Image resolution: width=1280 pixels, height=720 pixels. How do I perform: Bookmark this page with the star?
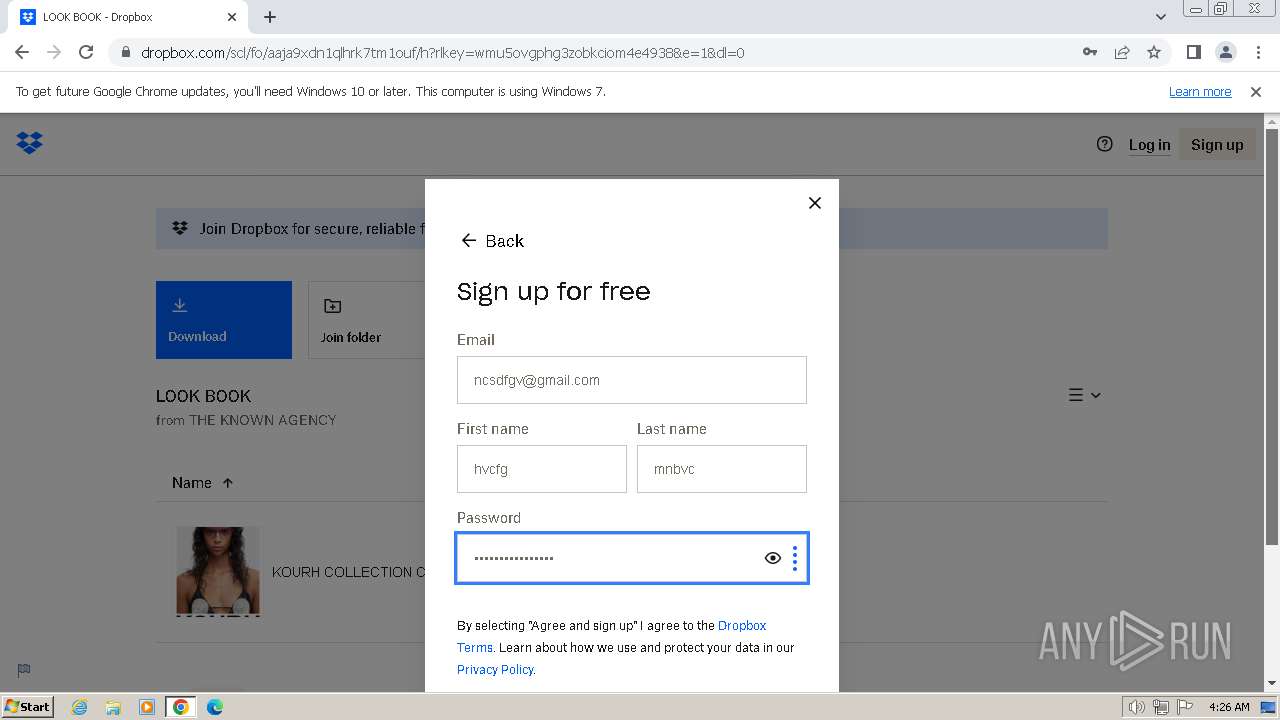(1154, 52)
